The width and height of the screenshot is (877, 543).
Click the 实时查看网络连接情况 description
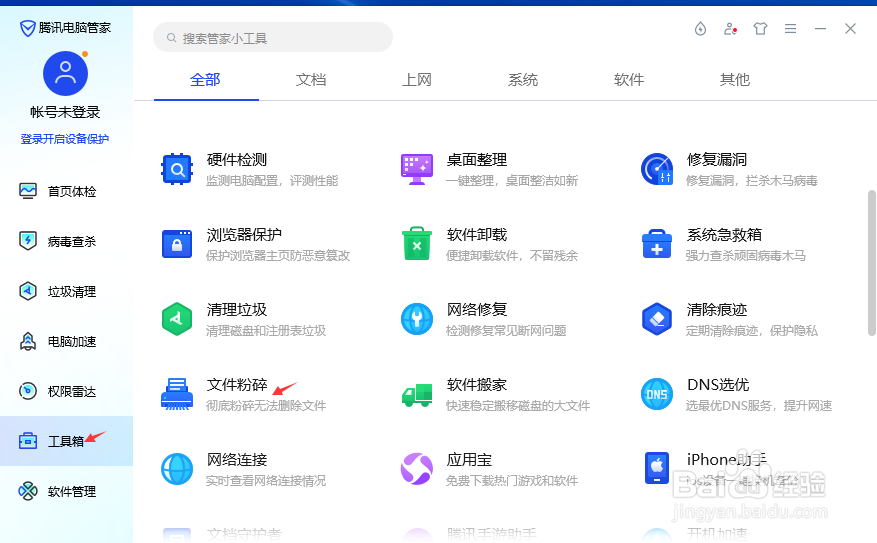point(266,480)
